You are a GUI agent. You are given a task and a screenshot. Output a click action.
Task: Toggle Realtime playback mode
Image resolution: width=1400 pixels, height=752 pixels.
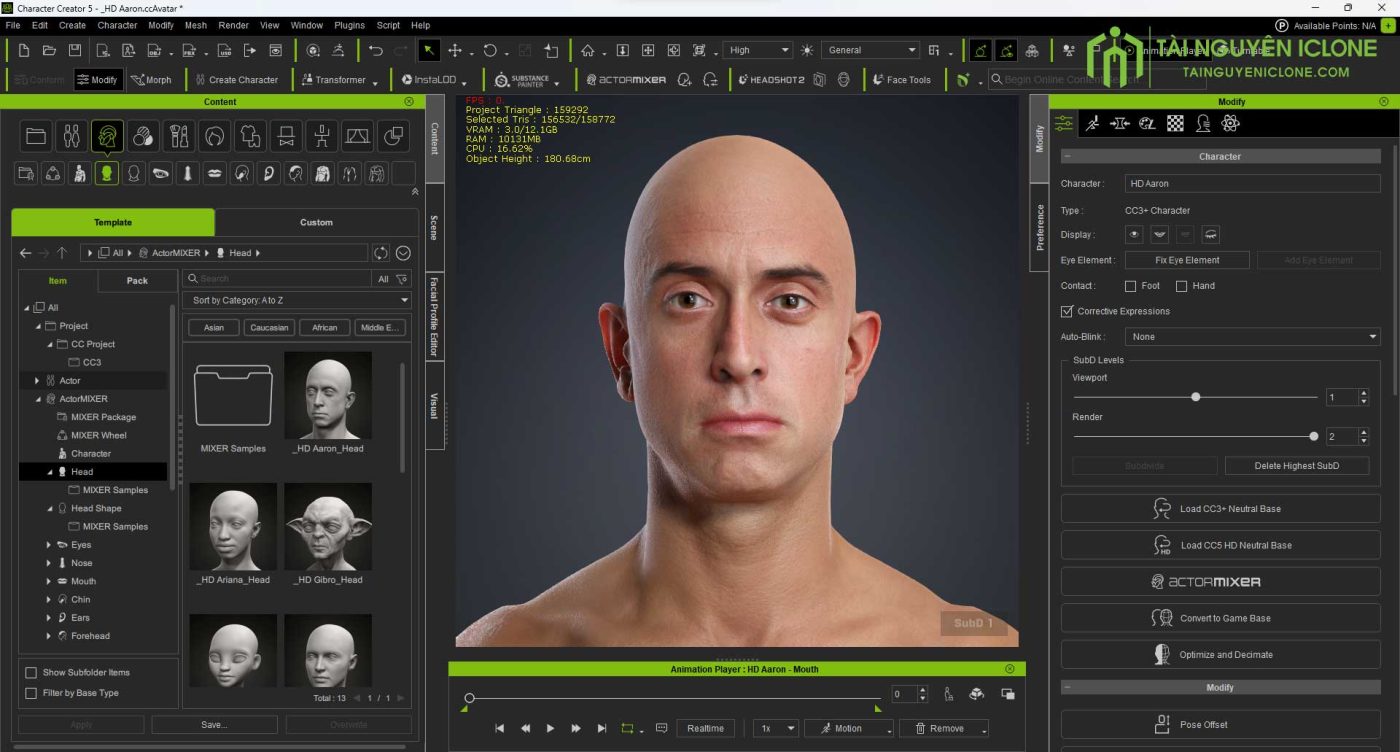point(705,728)
